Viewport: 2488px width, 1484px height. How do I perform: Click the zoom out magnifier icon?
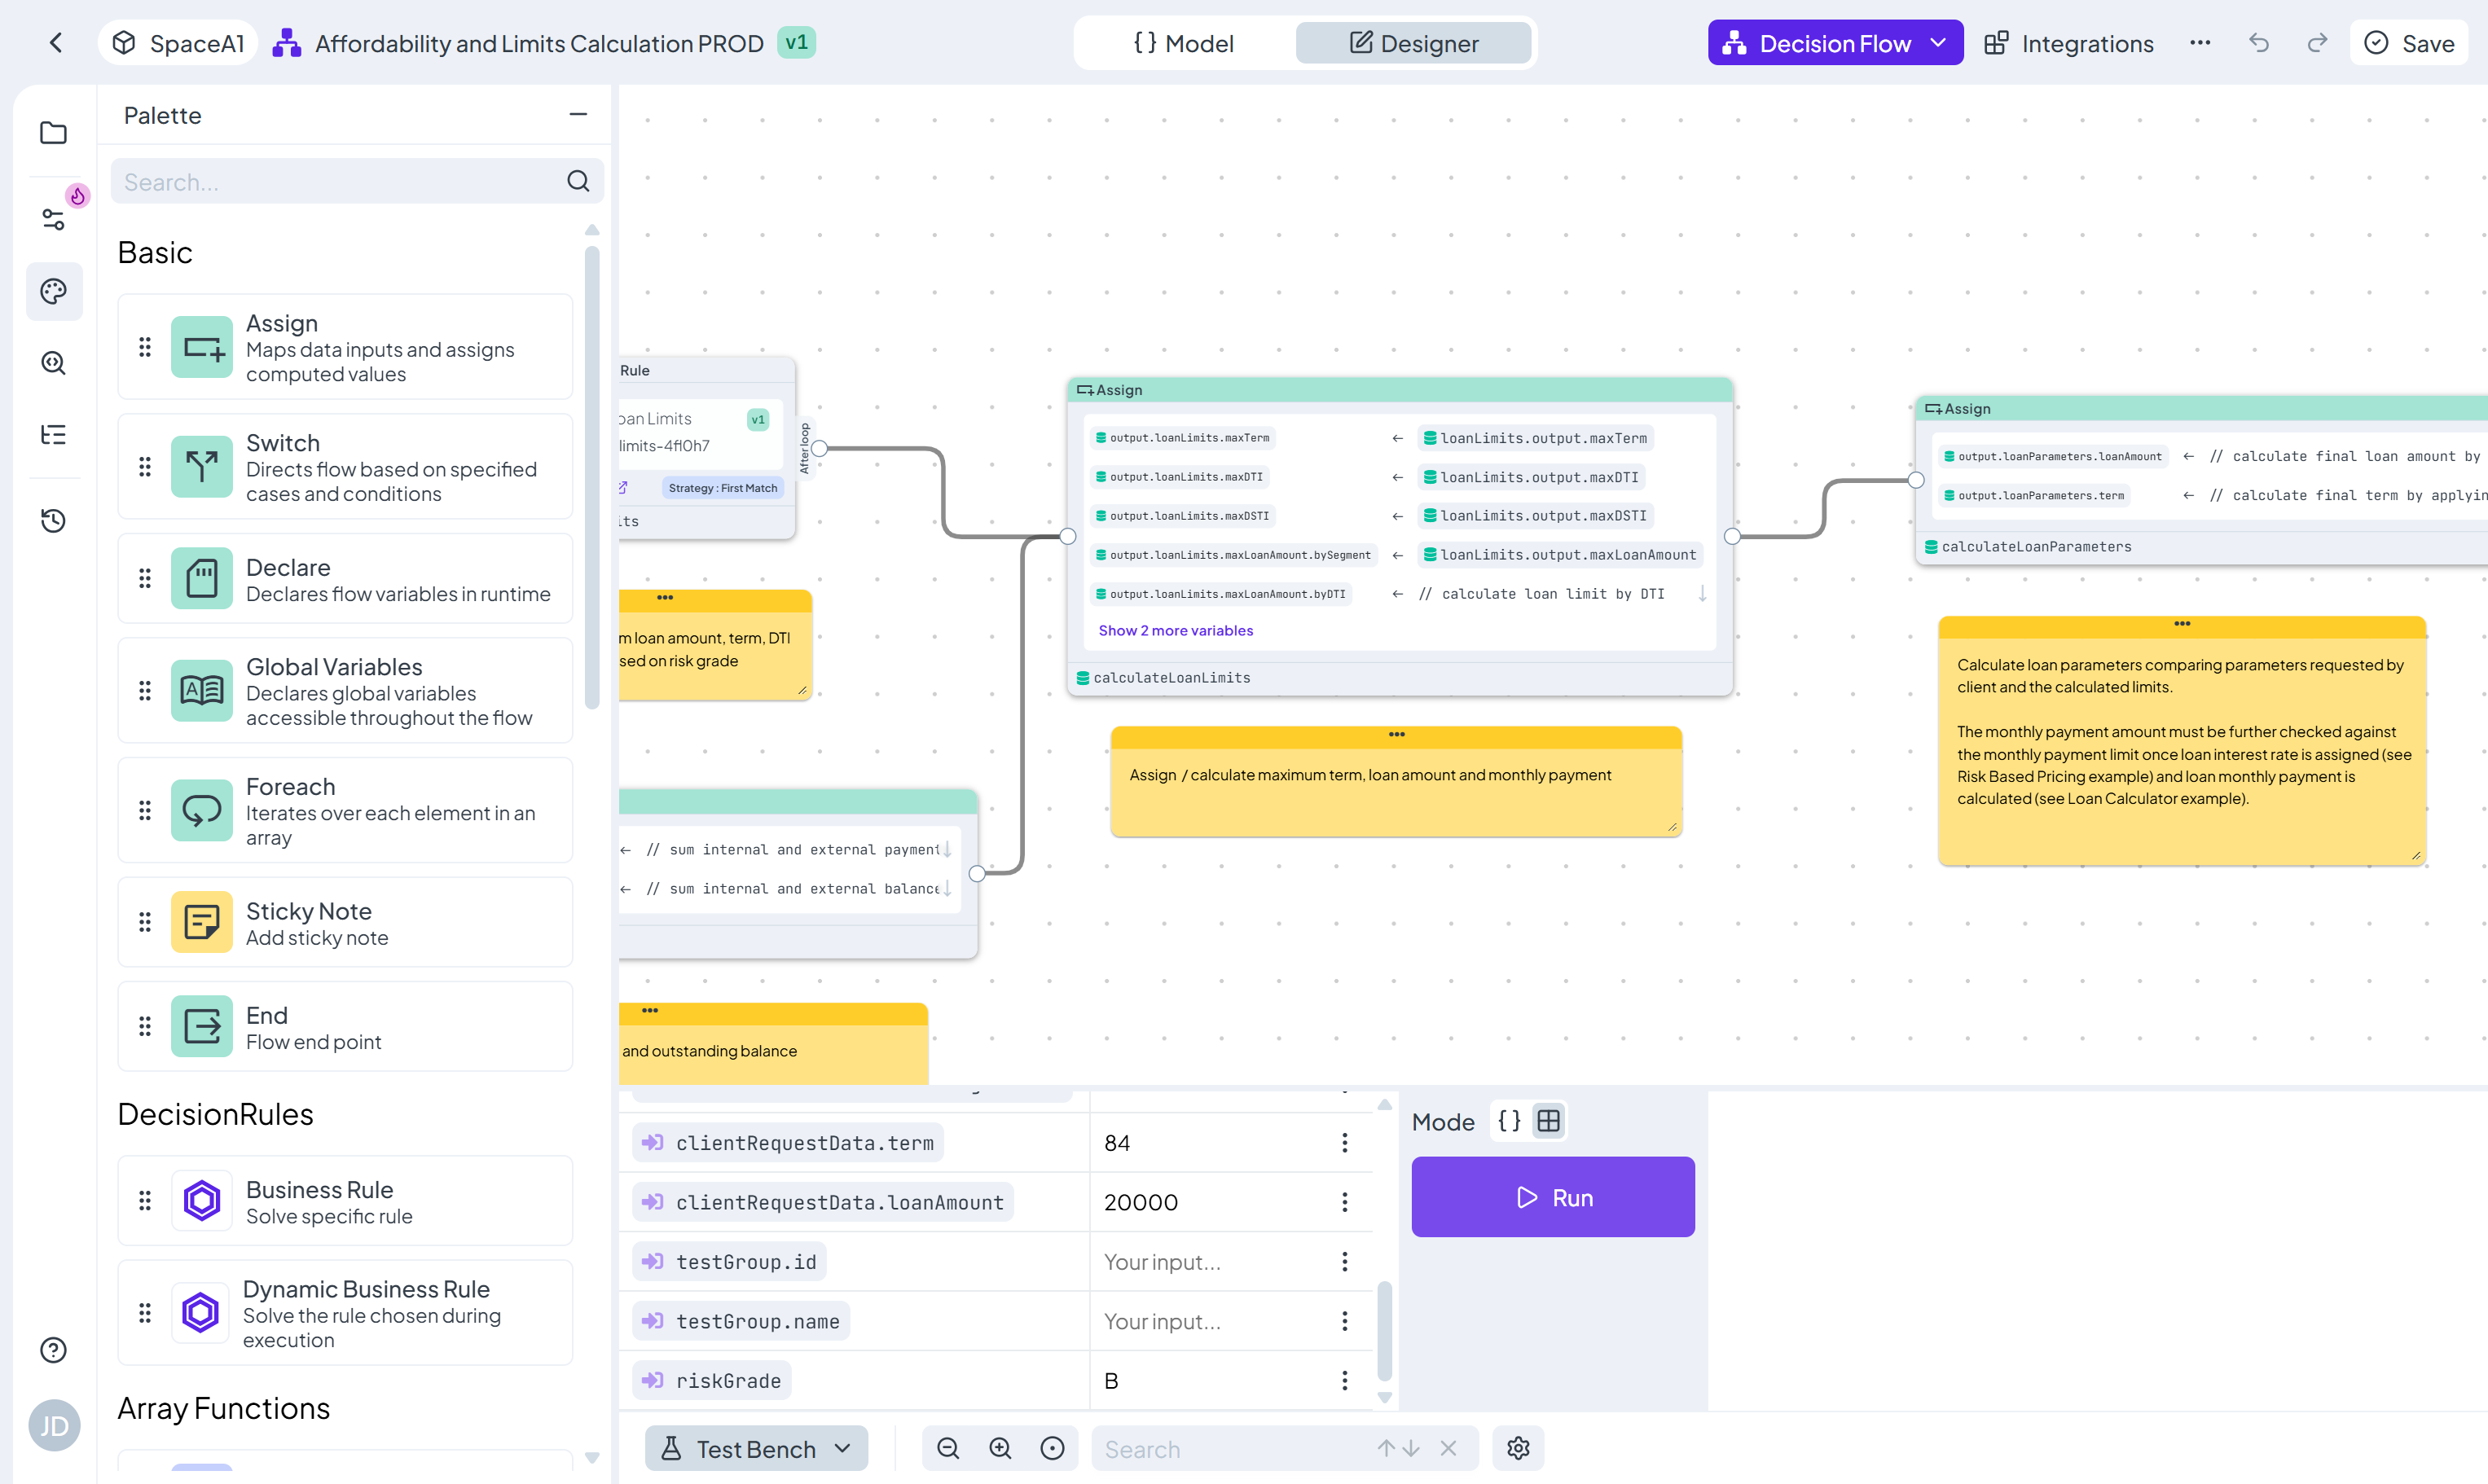pos(947,1448)
